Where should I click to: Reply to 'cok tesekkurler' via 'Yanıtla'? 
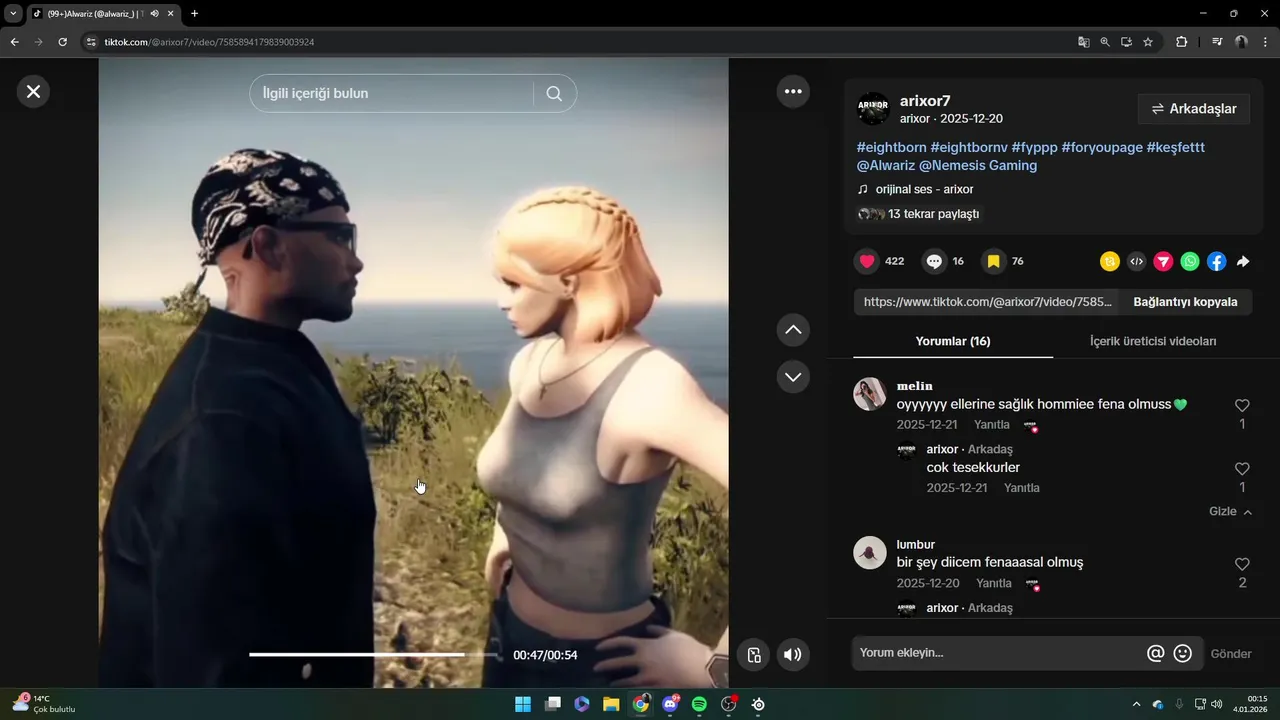1022,488
